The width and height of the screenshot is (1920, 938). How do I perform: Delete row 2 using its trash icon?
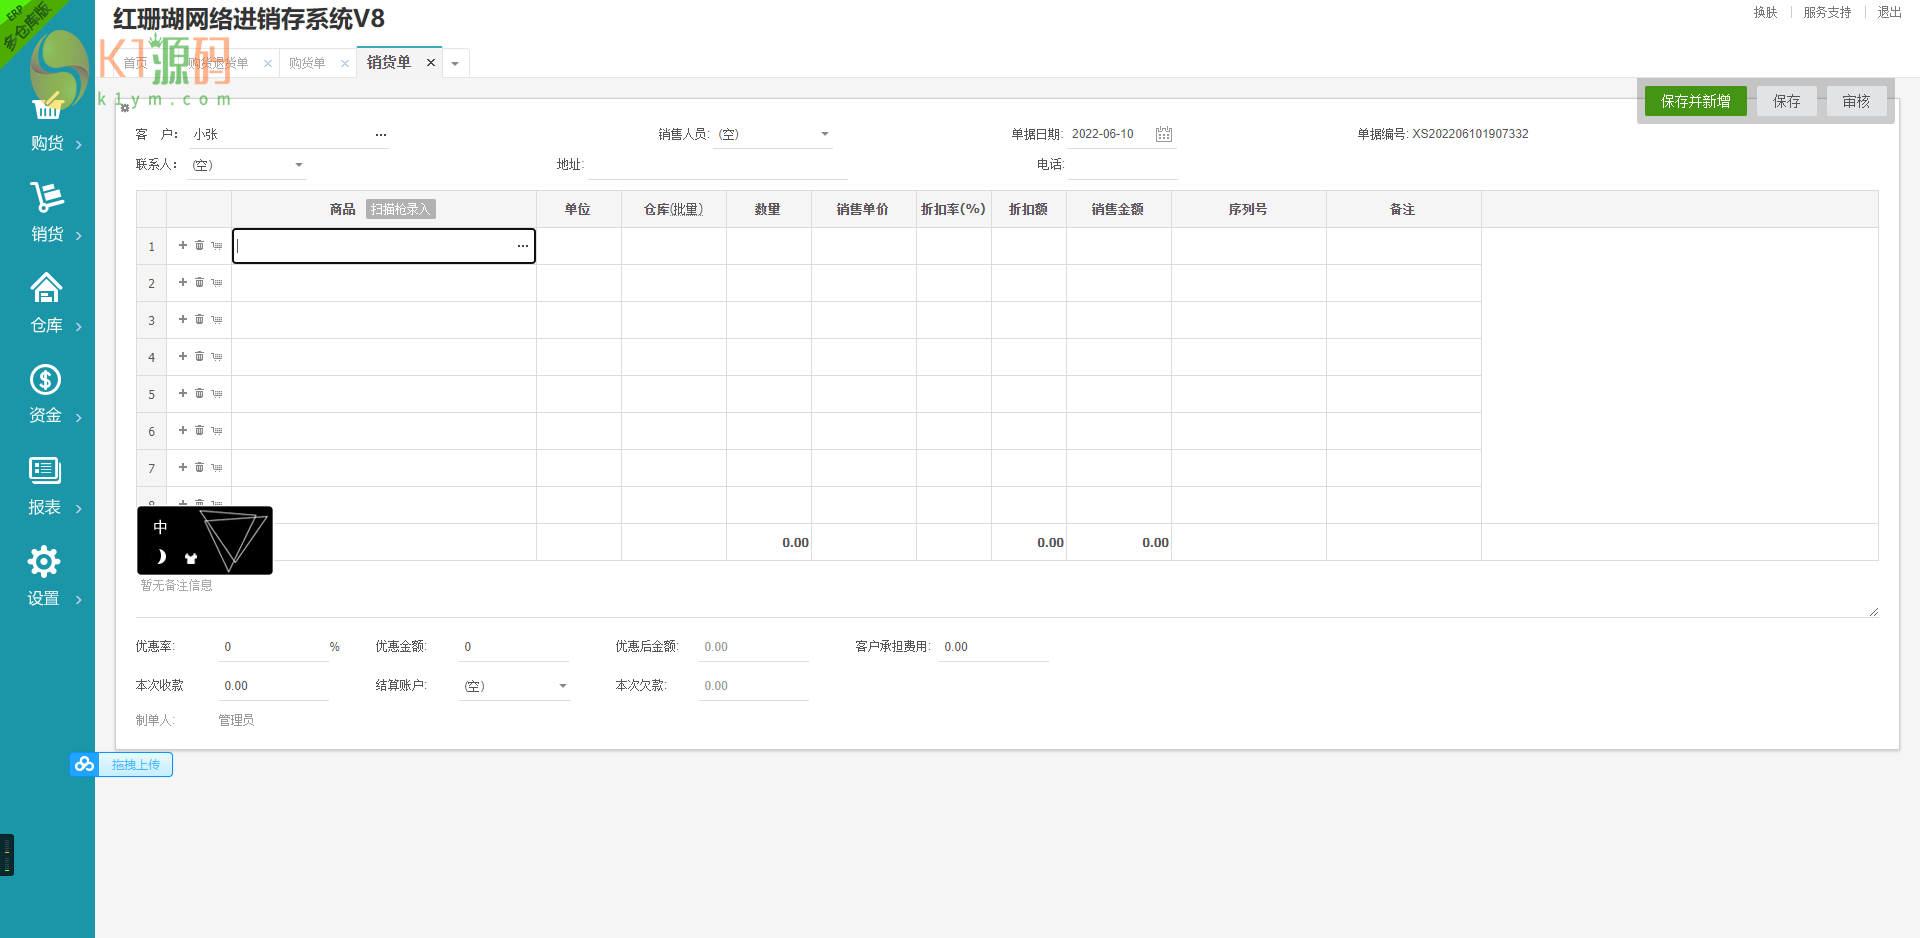tap(199, 282)
